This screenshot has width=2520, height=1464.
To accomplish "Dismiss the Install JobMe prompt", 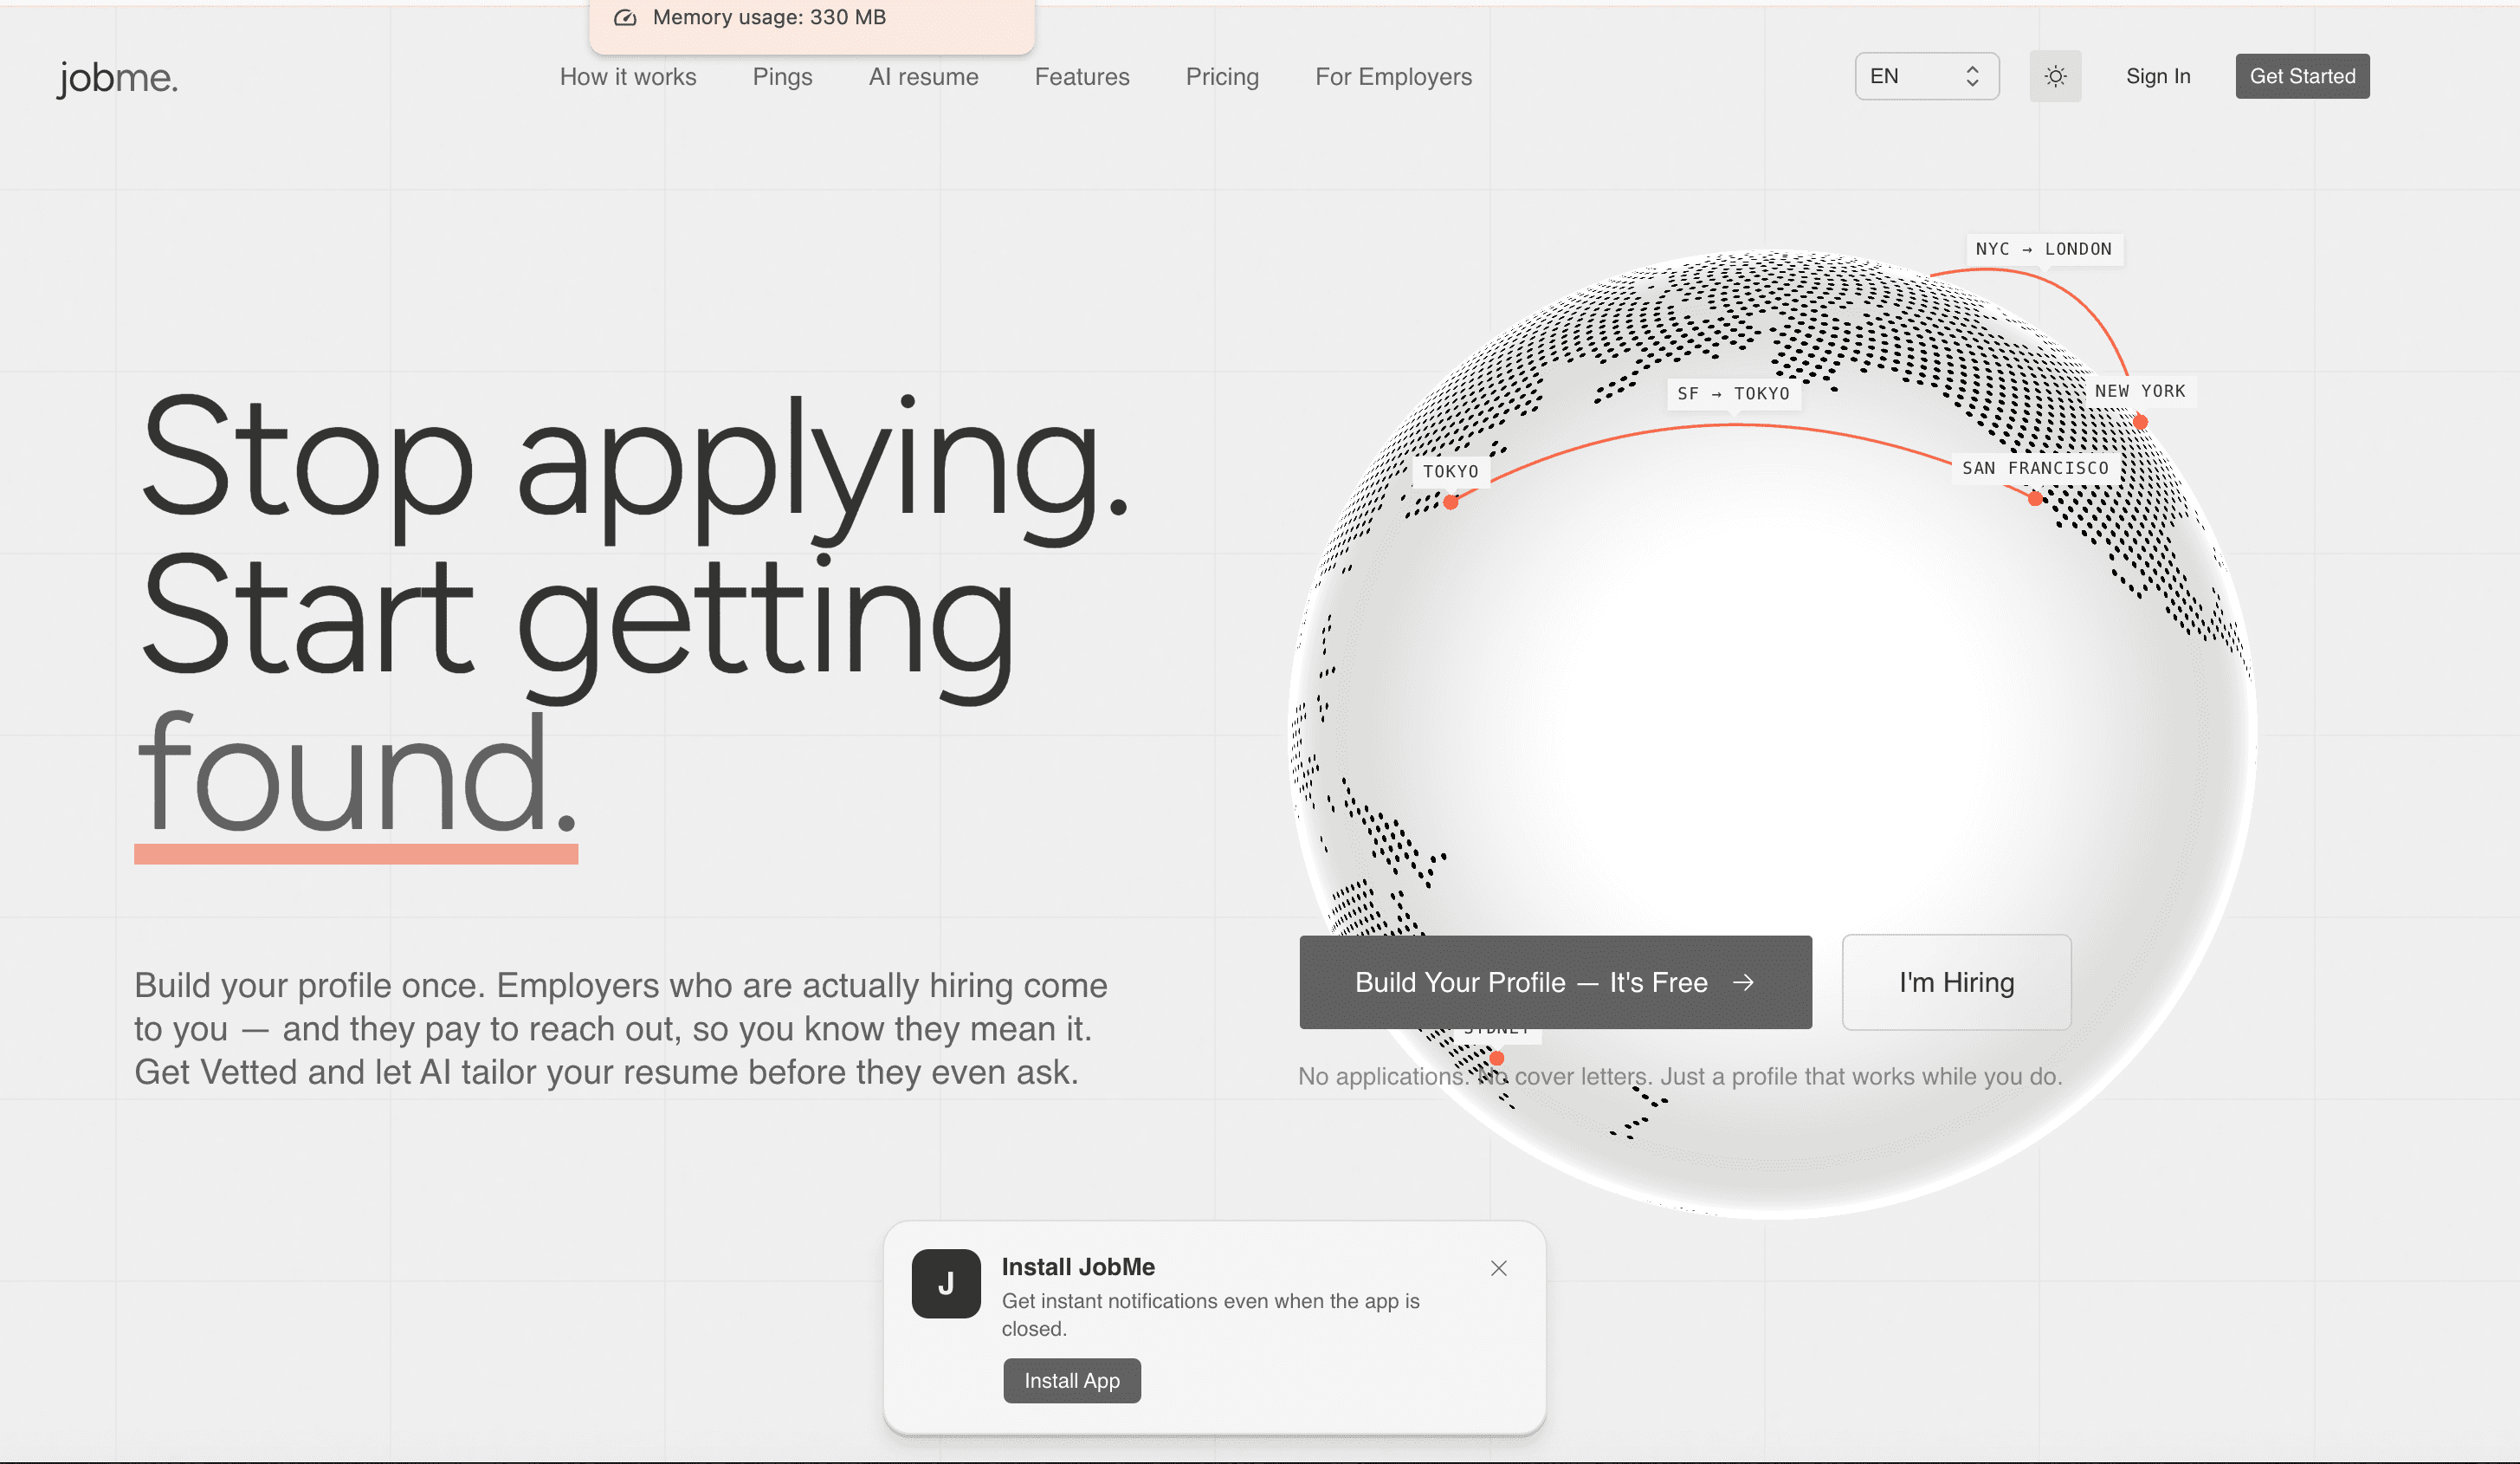I will (x=1498, y=1268).
